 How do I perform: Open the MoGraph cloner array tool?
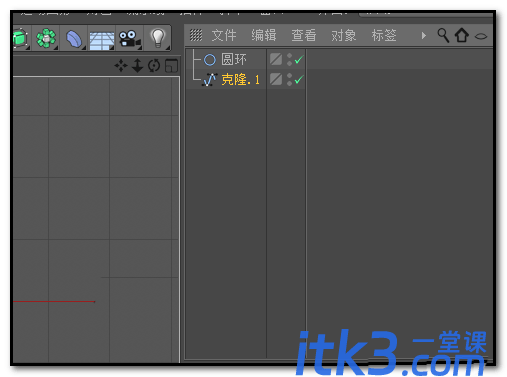[45, 38]
